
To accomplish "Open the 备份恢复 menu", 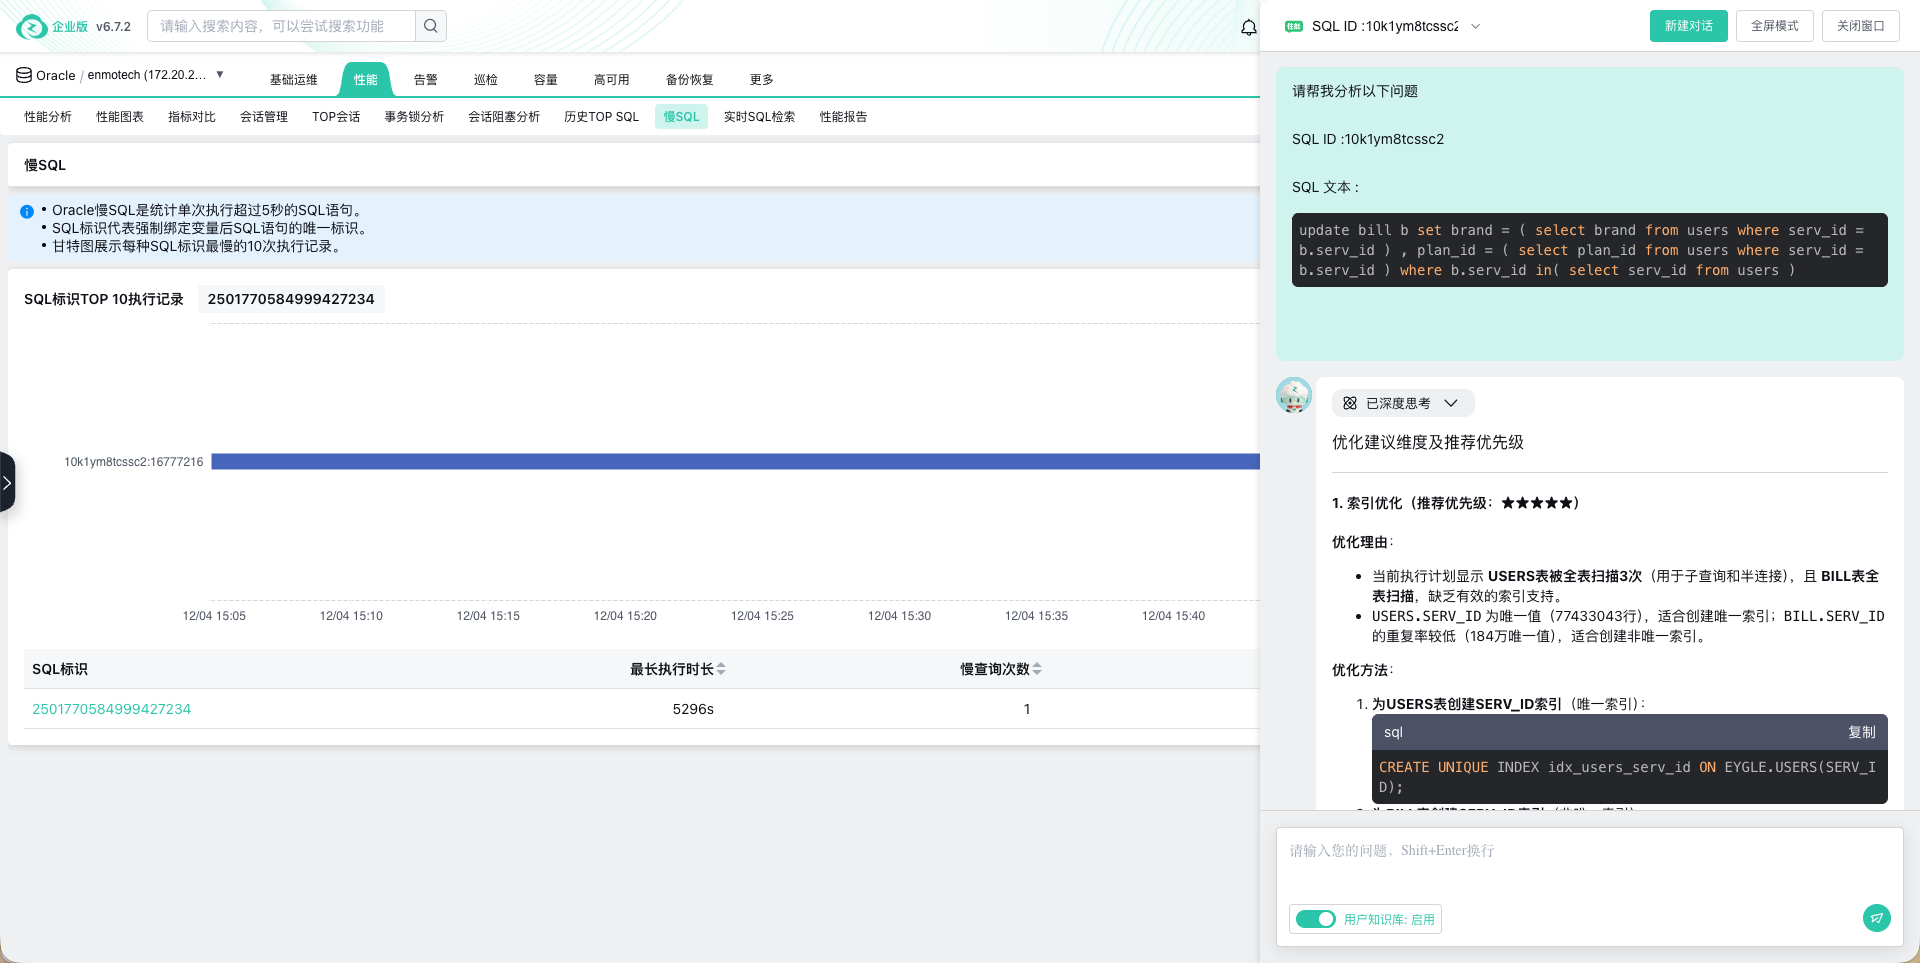I will [x=689, y=79].
